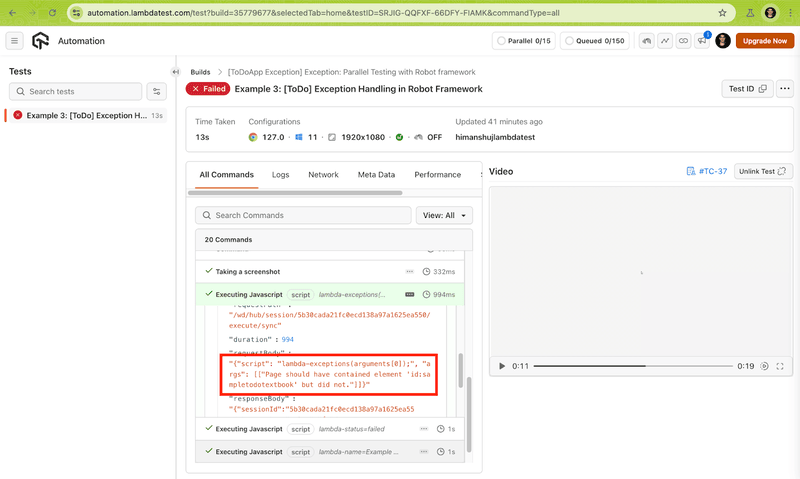This screenshot has width=800, height=479.
Task: Click the Failed status badge
Action: (x=208, y=89)
